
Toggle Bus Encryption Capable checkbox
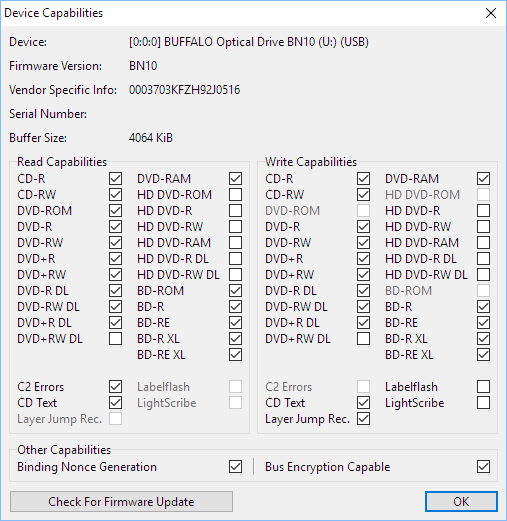pyautogui.click(x=483, y=467)
